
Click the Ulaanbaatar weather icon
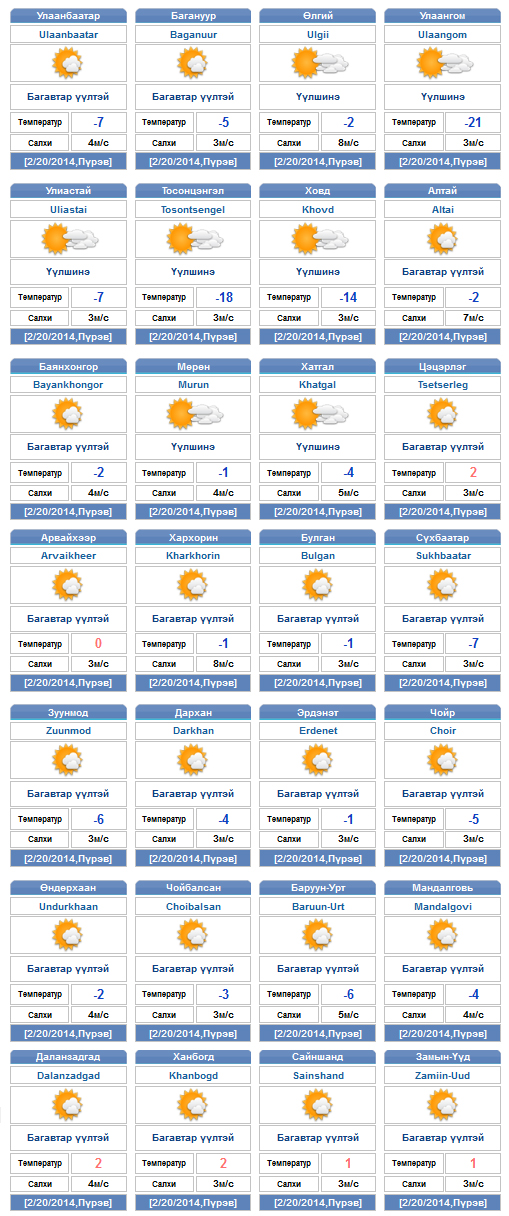point(68,64)
